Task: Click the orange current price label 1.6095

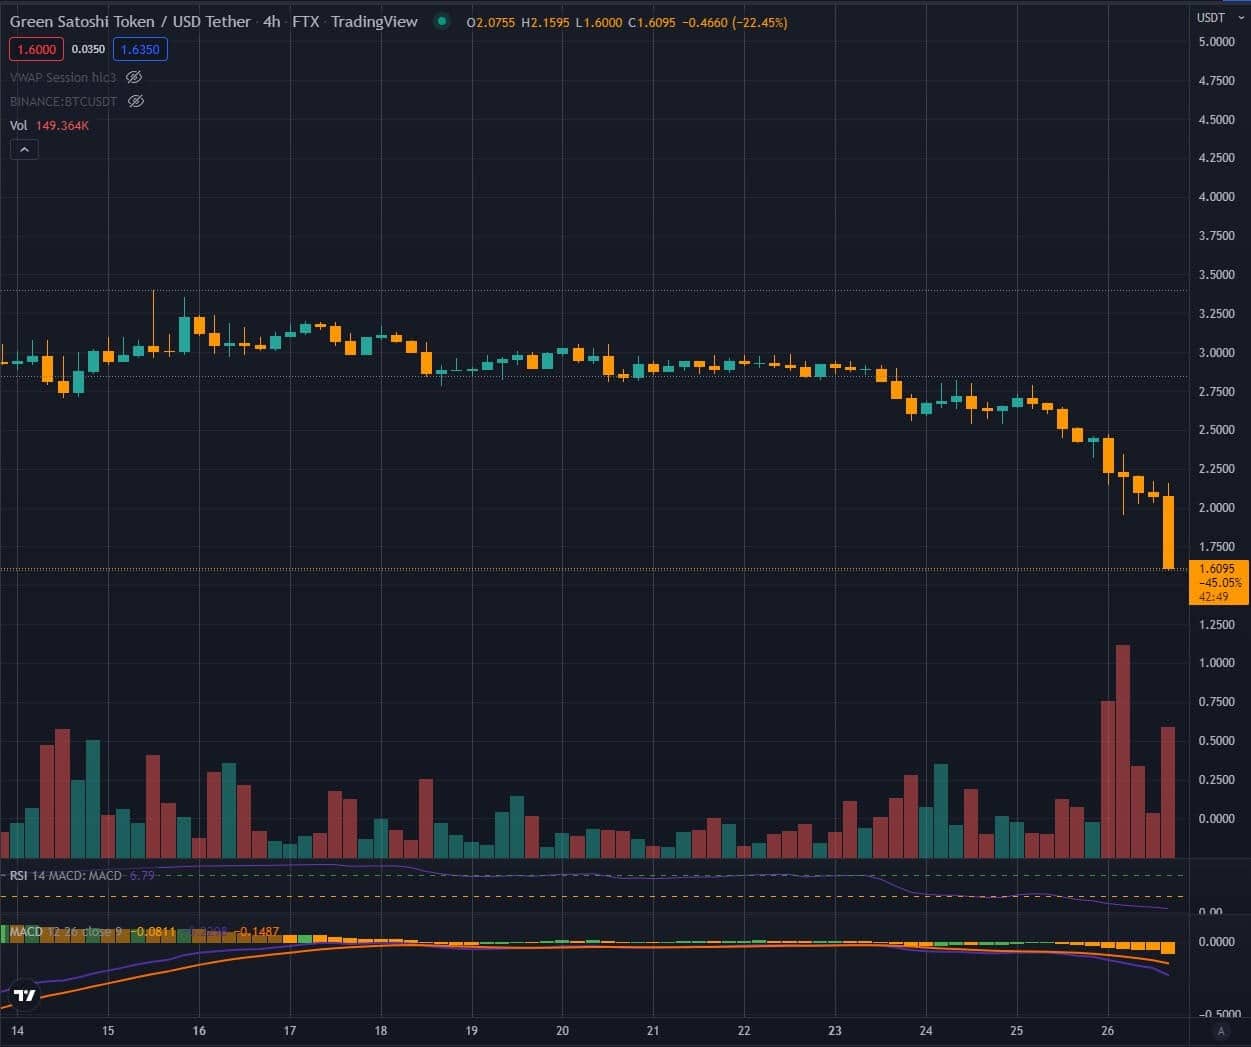Action: (x=1218, y=582)
